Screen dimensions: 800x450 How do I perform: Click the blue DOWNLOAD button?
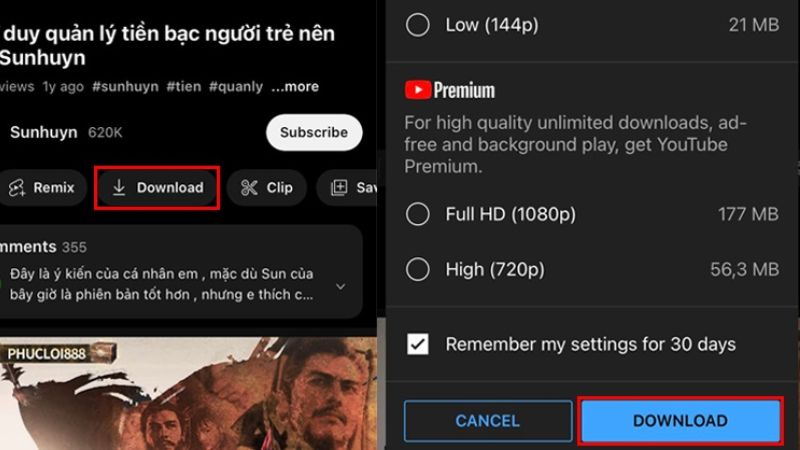click(681, 420)
